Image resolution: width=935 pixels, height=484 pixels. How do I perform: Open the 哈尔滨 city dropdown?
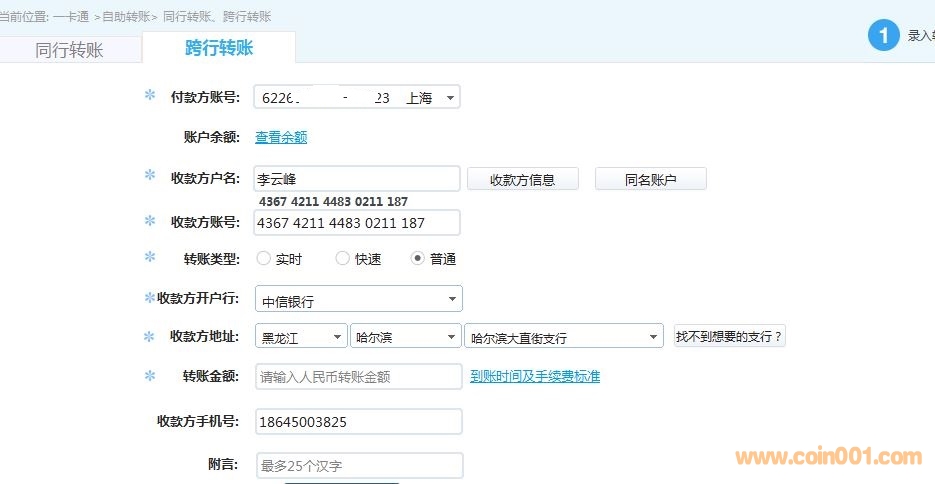[405, 336]
